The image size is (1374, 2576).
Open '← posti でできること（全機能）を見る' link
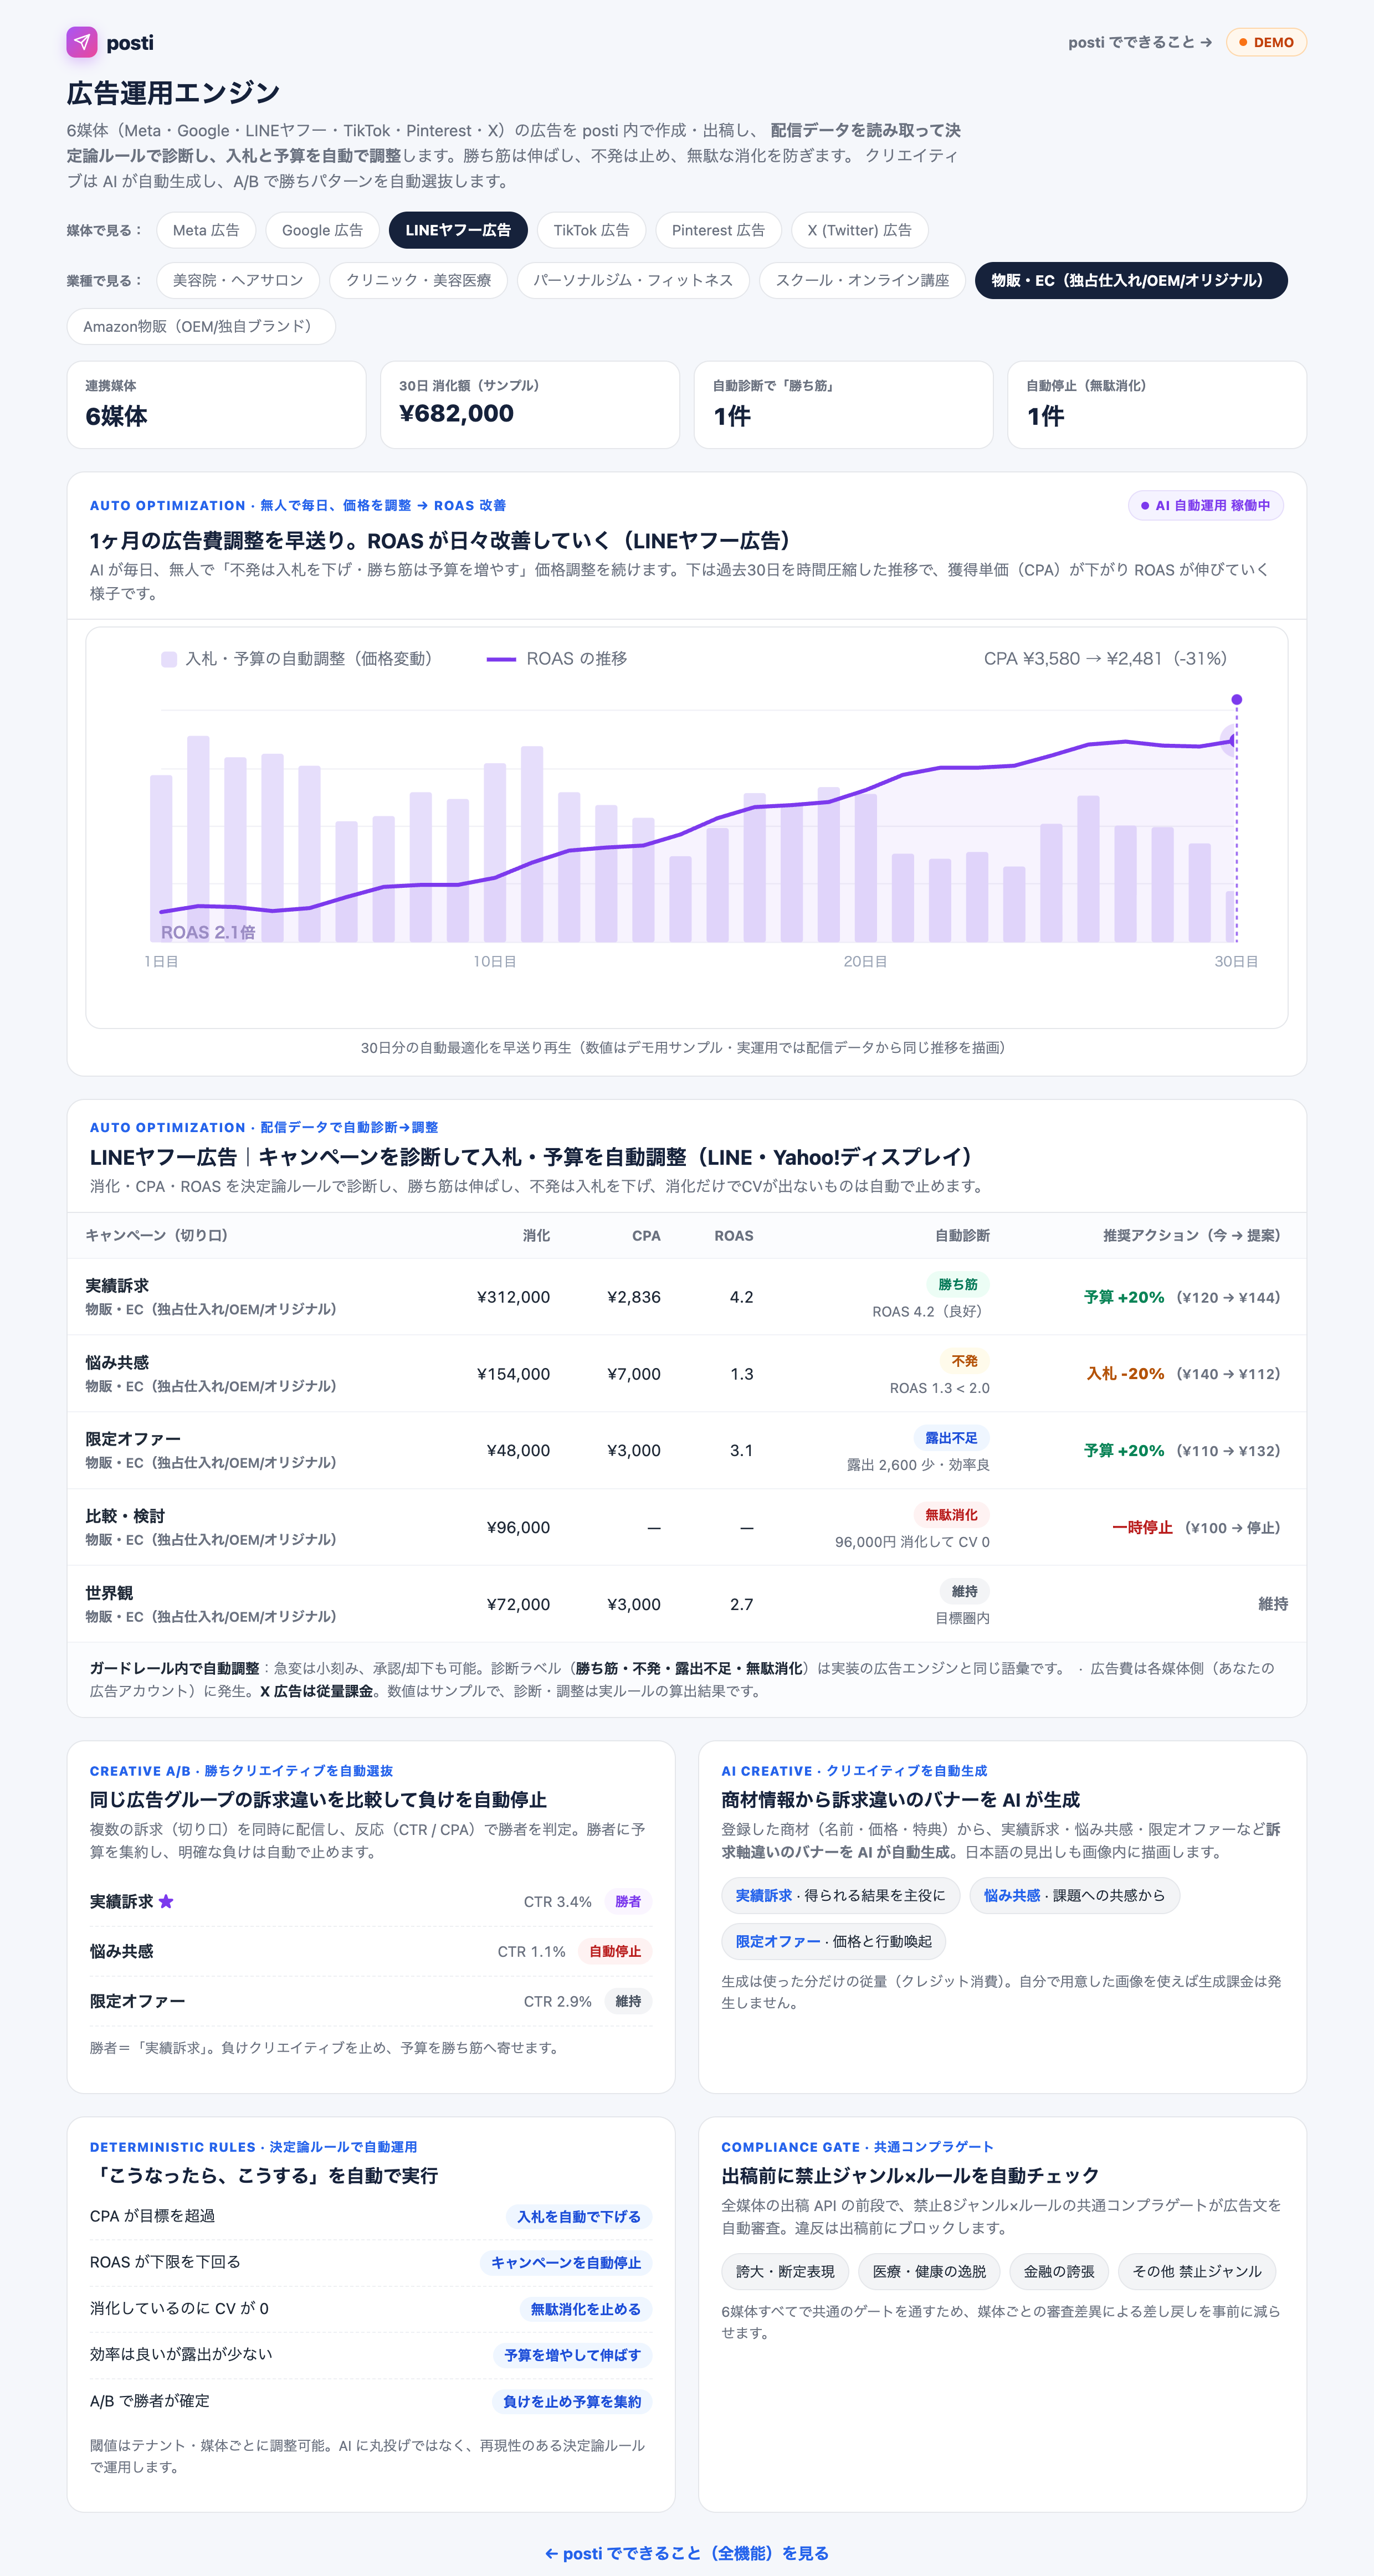[687, 2553]
